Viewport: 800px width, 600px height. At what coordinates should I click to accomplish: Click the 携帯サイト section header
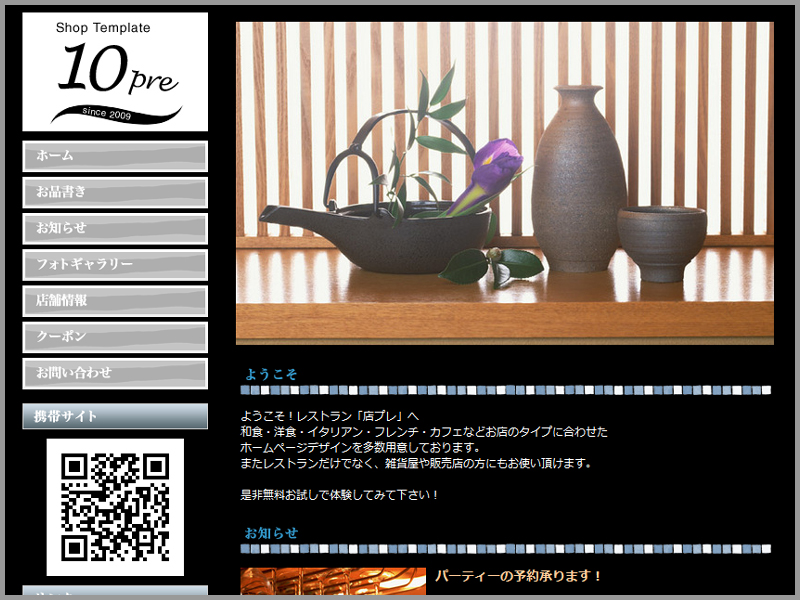point(115,416)
